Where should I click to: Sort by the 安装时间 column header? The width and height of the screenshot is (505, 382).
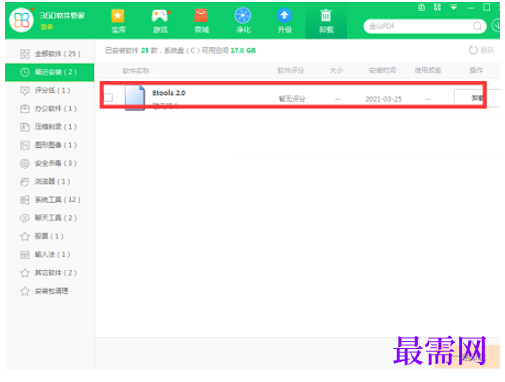[382, 70]
